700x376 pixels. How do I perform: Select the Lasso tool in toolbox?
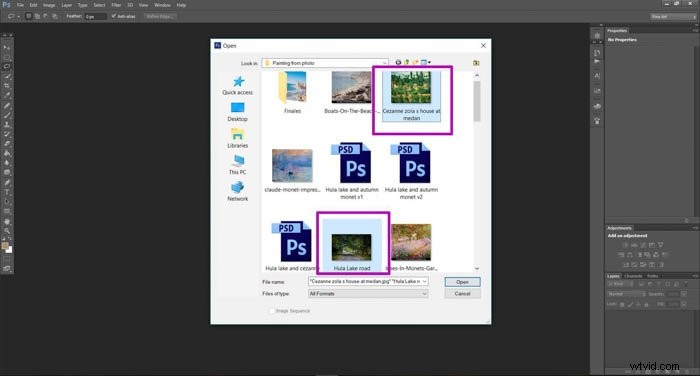[7, 66]
